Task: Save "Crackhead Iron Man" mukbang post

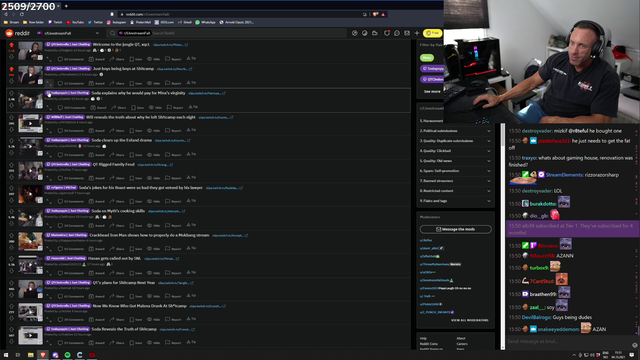Action: click(136, 249)
